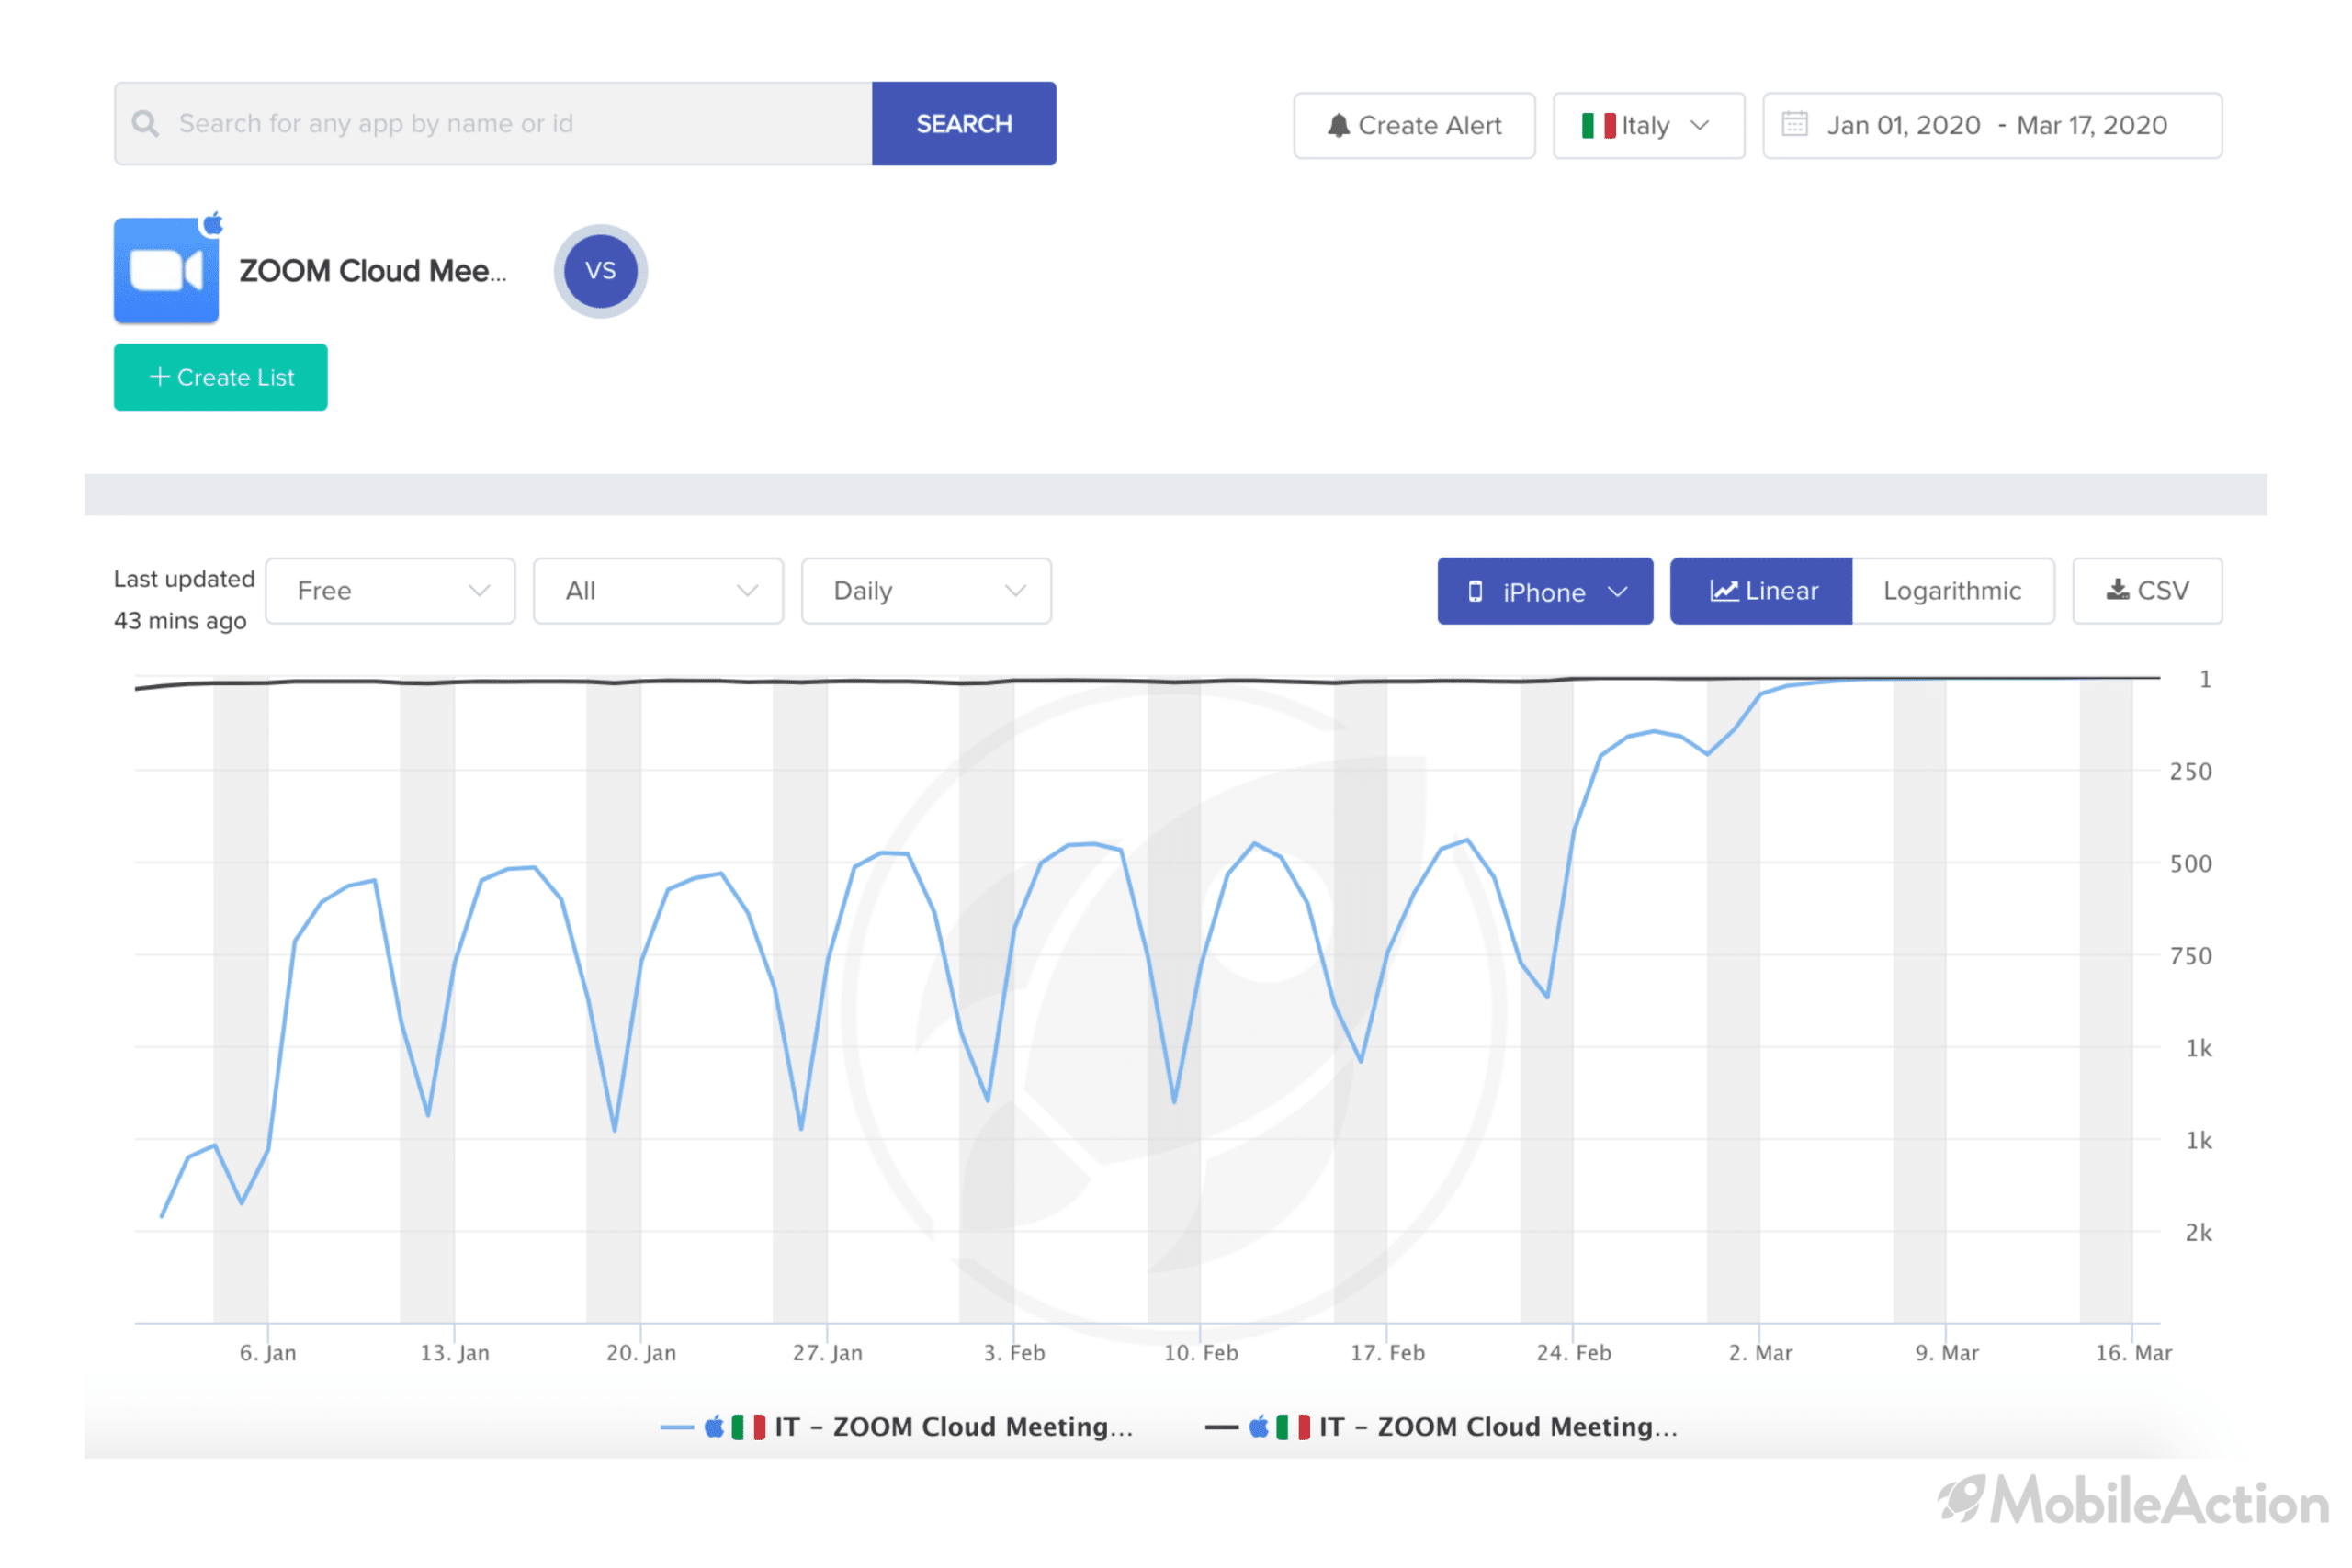Click the SEARCH button
This screenshot has height=1568, width=2352.
click(964, 123)
